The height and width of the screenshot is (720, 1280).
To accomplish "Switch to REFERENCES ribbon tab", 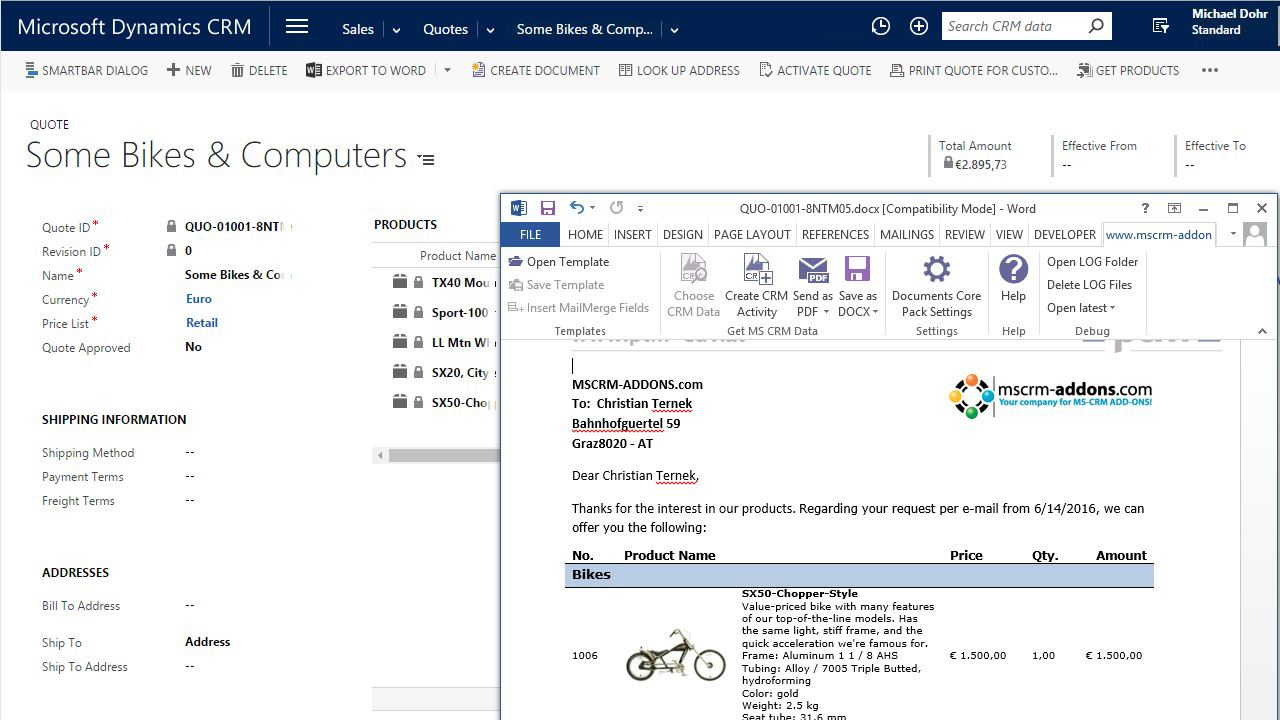I will pyautogui.click(x=835, y=234).
